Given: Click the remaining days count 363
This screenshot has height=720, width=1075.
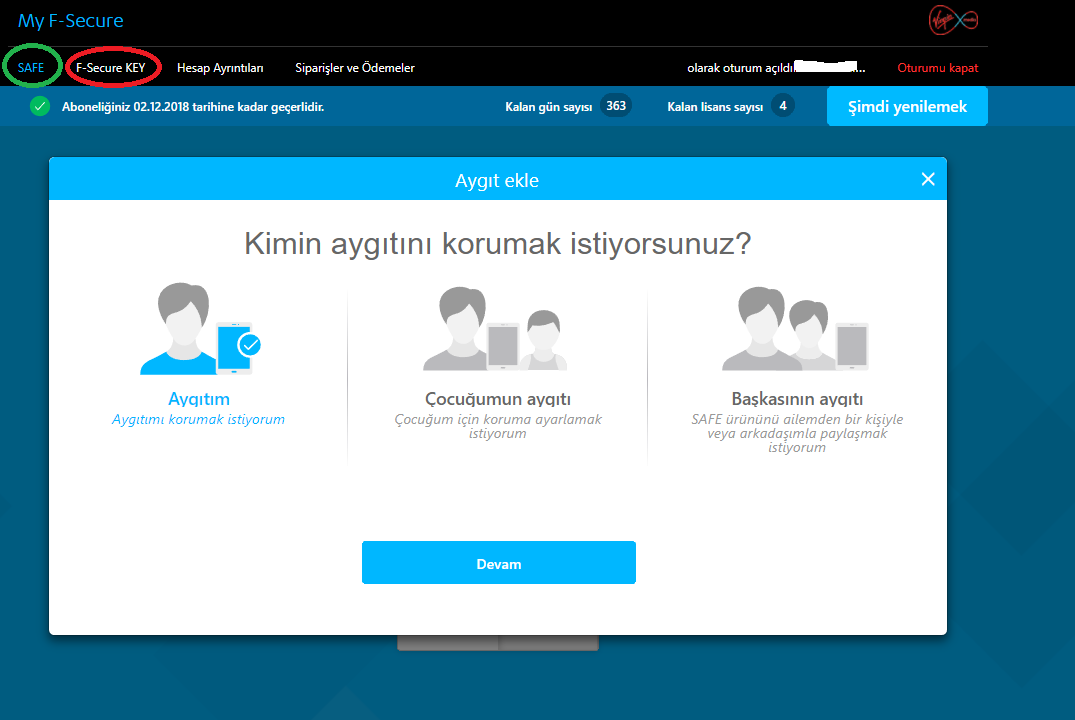Looking at the screenshot, I should (616, 106).
